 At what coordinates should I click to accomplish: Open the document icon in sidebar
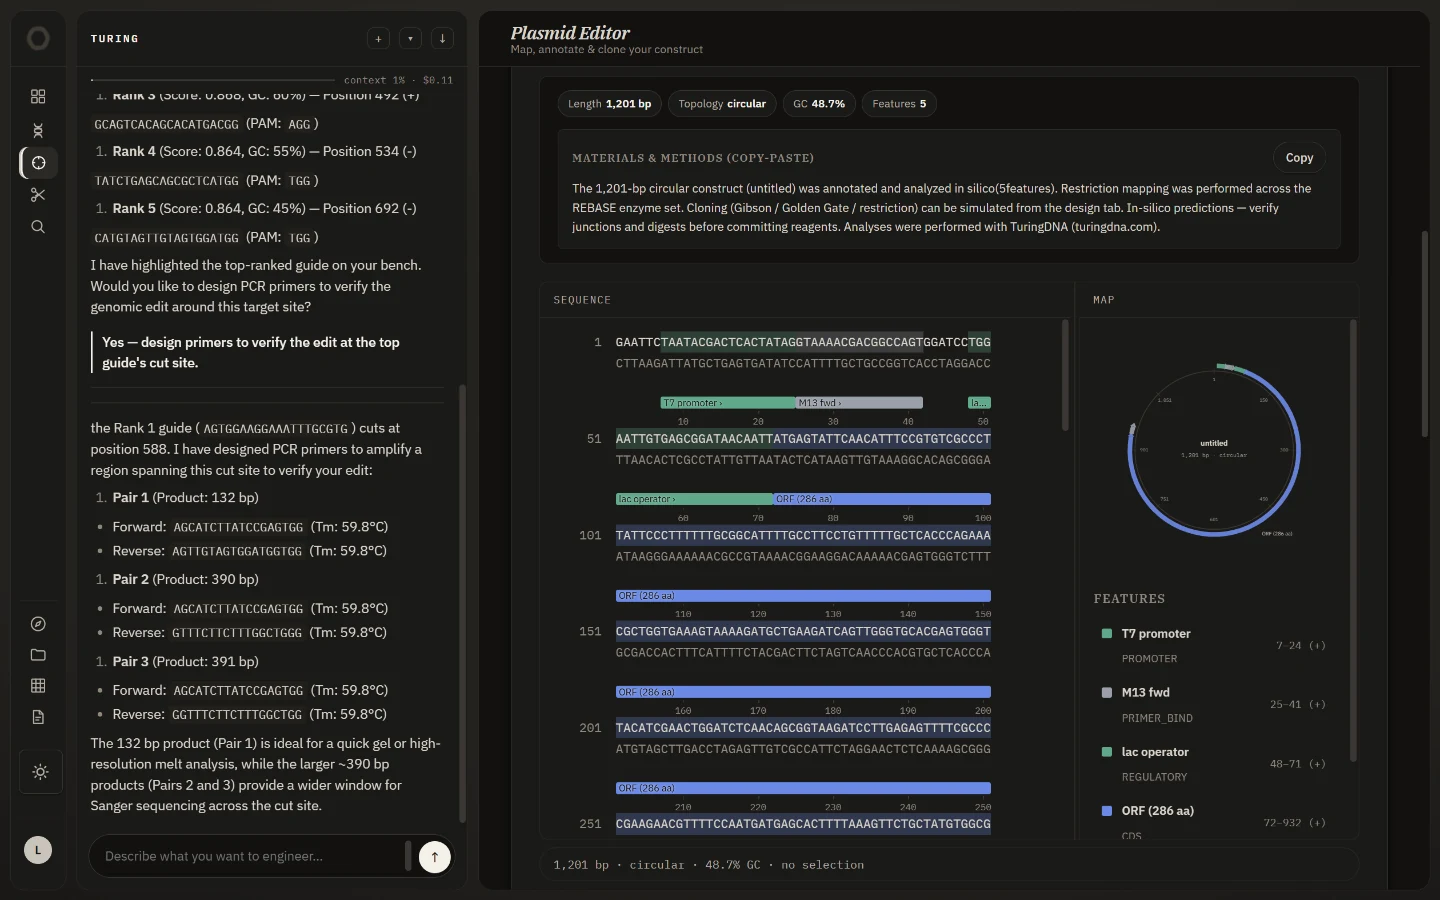click(38, 717)
